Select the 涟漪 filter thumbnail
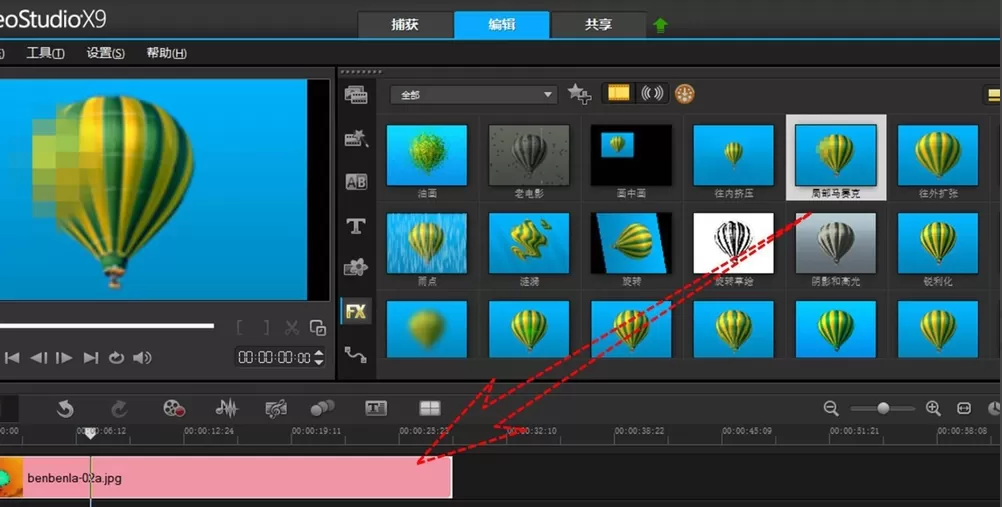1002x507 pixels. [529, 244]
